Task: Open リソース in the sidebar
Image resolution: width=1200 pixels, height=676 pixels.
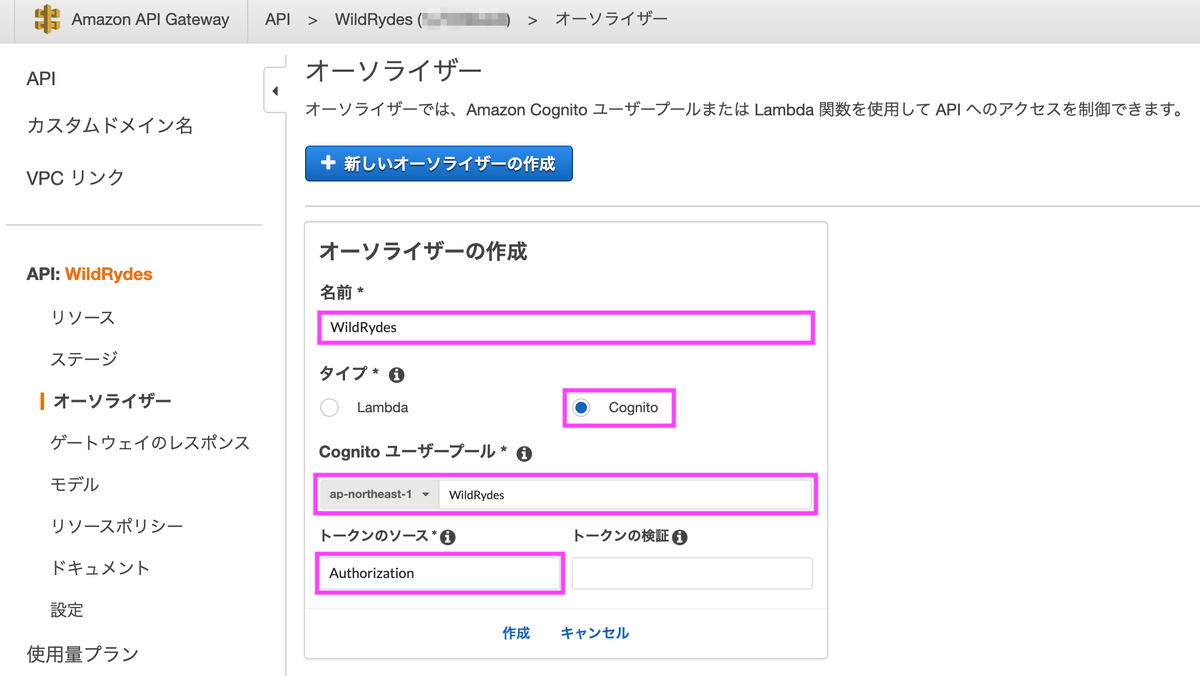Action: [x=83, y=317]
